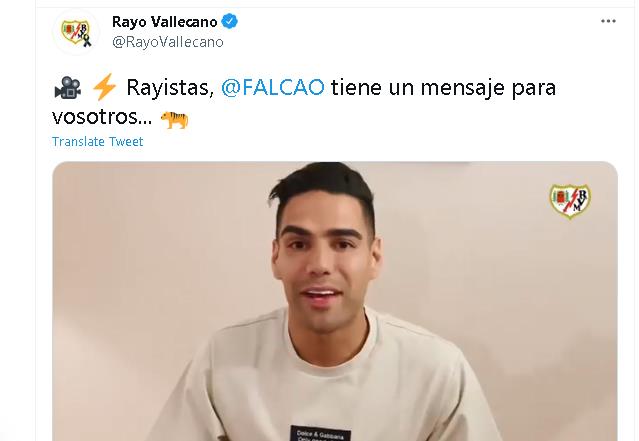Open the Rayo Vallecano display name link
This screenshot has width=639, height=441.
(165, 22)
